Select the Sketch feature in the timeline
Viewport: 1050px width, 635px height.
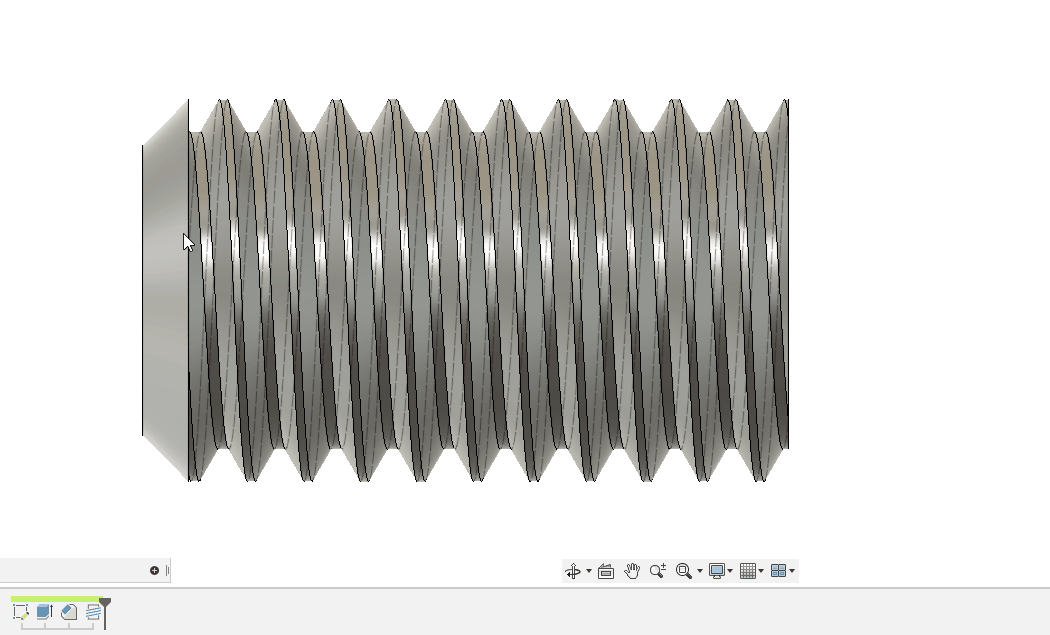tap(20, 612)
